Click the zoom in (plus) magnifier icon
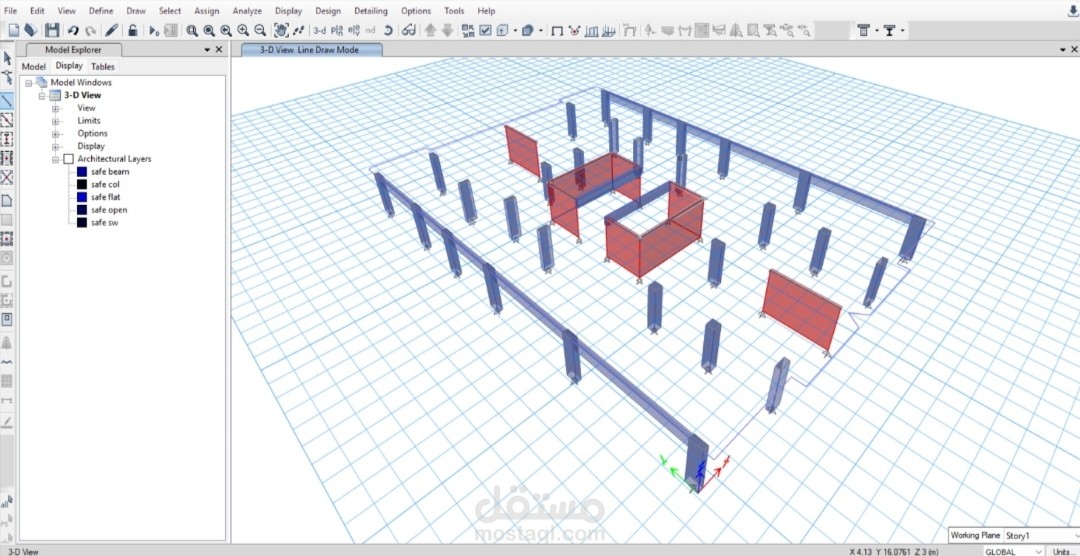The height and width of the screenshot is (556, 1080). coord(243,30)
